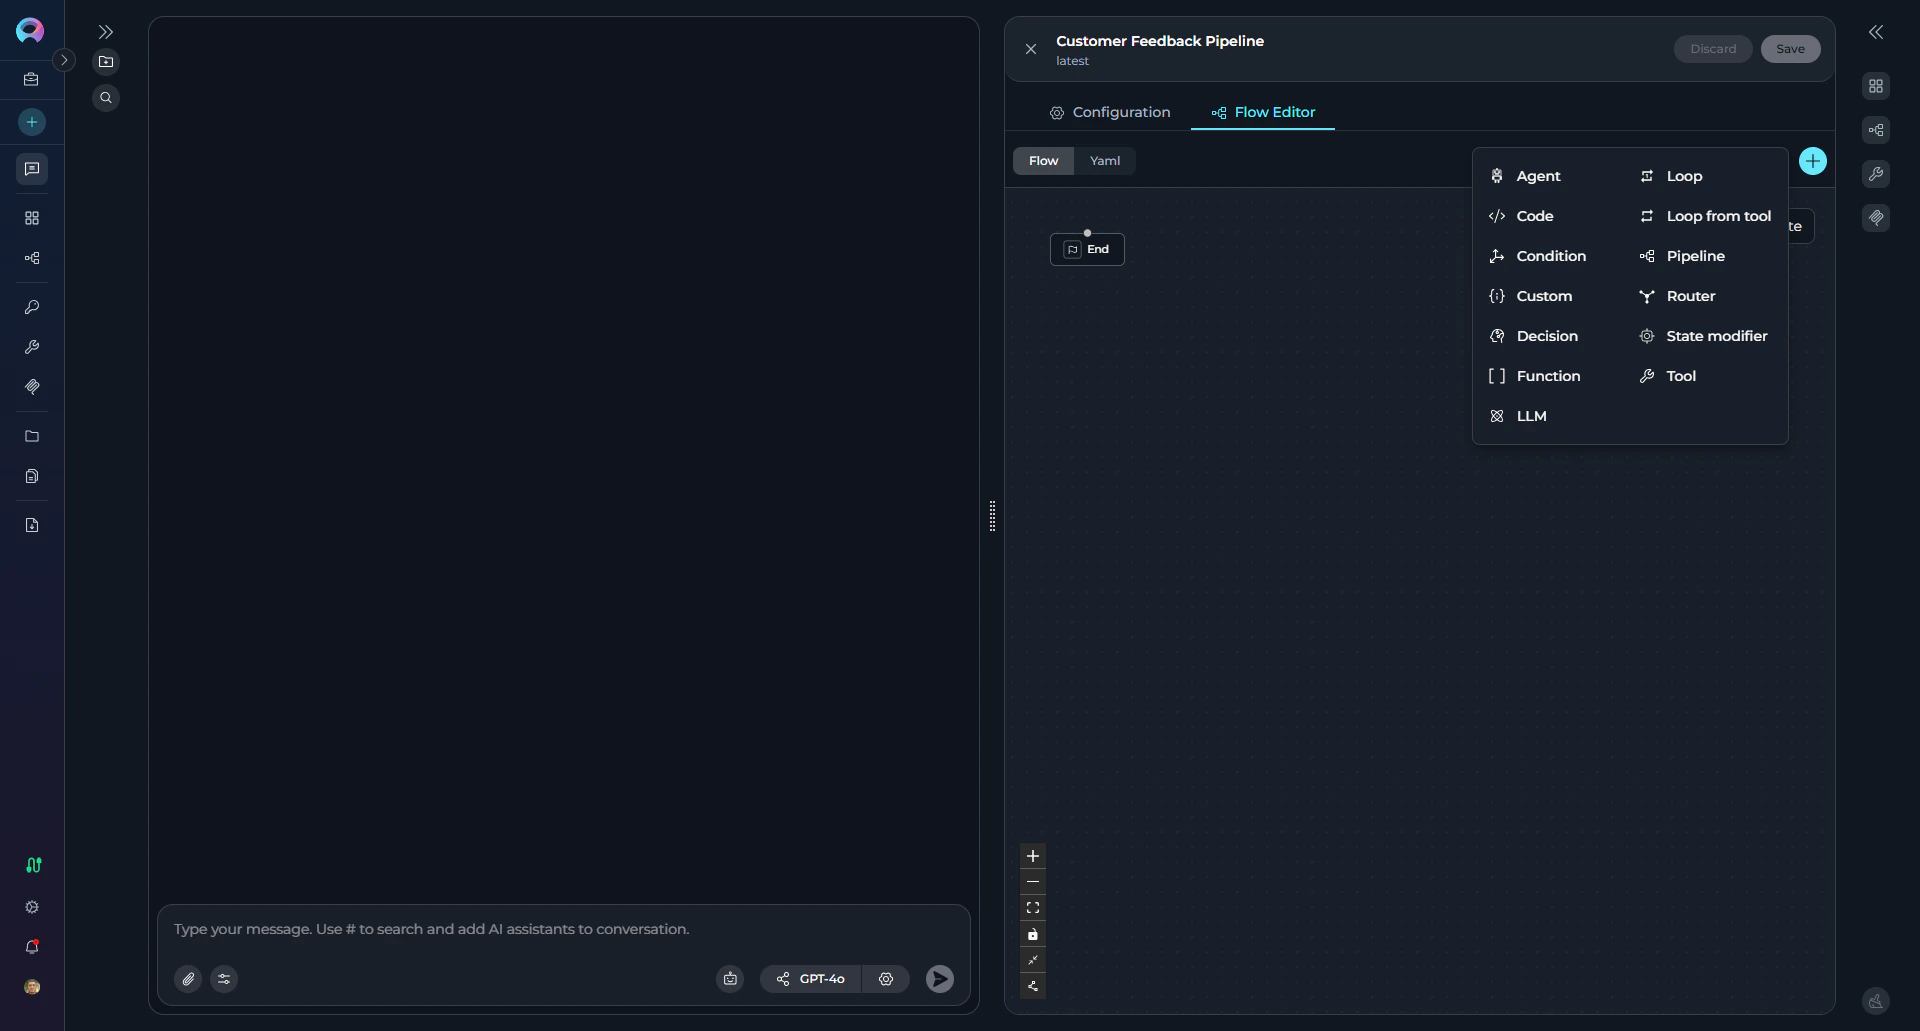Lock the flow canvas
The height and width of the screenshot is (1031, 1920).
click(1032, 935)
